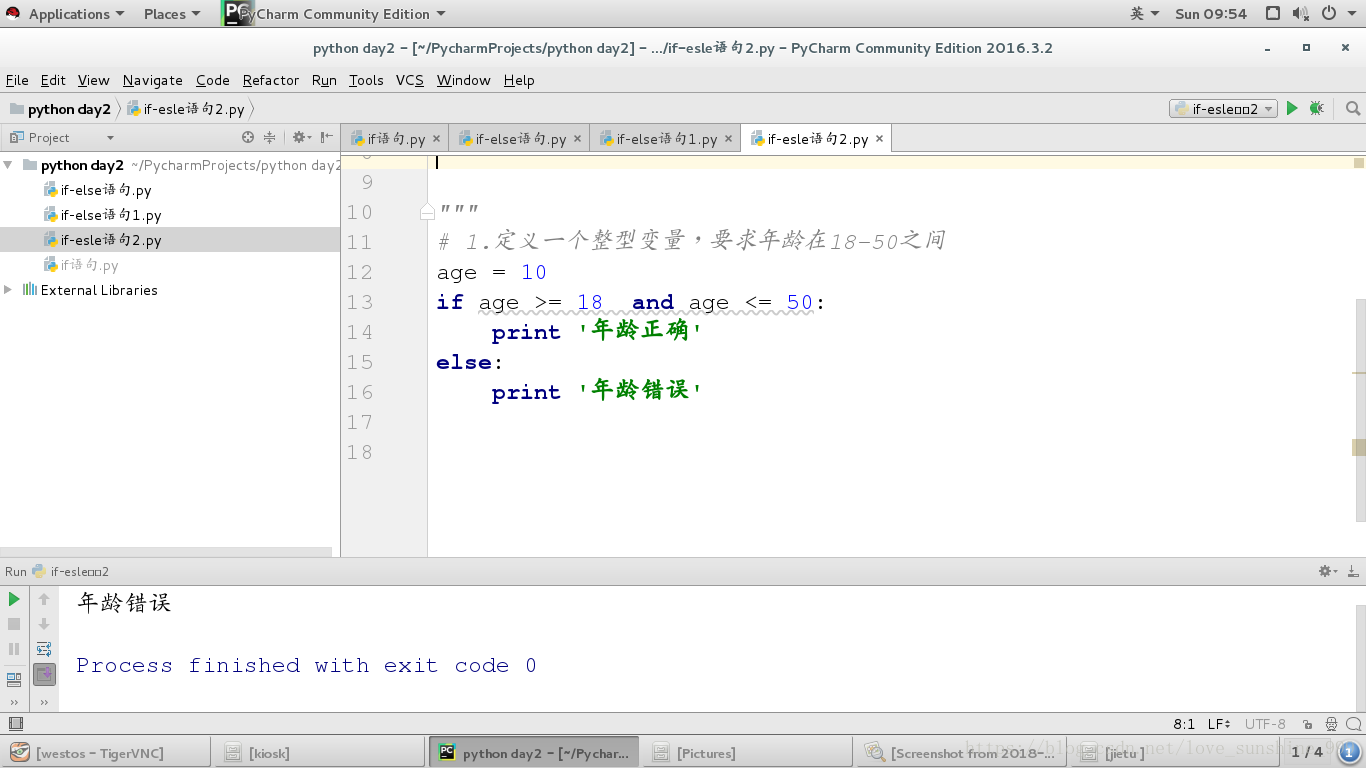
Task: Open GNOME Places menu
Action: pyautogui.click(x=171, y=14)
